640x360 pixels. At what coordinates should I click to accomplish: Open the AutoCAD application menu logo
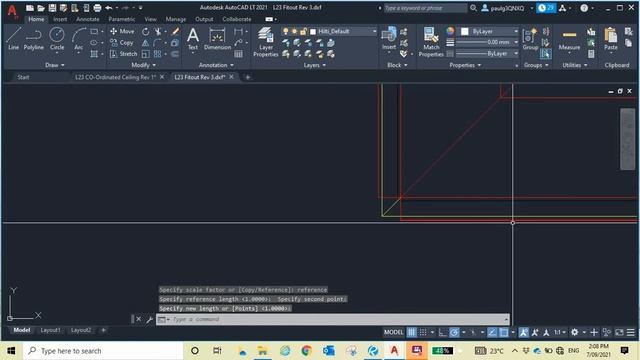[12, 11]
